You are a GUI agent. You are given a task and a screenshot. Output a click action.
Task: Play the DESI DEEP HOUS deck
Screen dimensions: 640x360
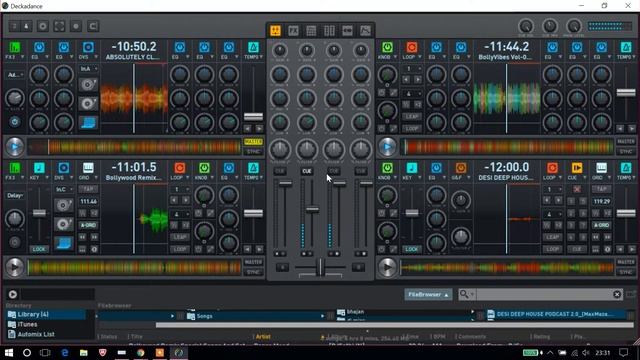[x=387, y=267]
